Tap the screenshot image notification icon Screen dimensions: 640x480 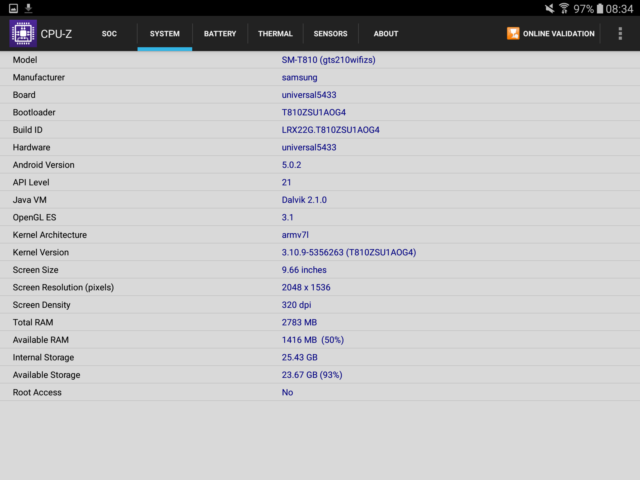13,8
